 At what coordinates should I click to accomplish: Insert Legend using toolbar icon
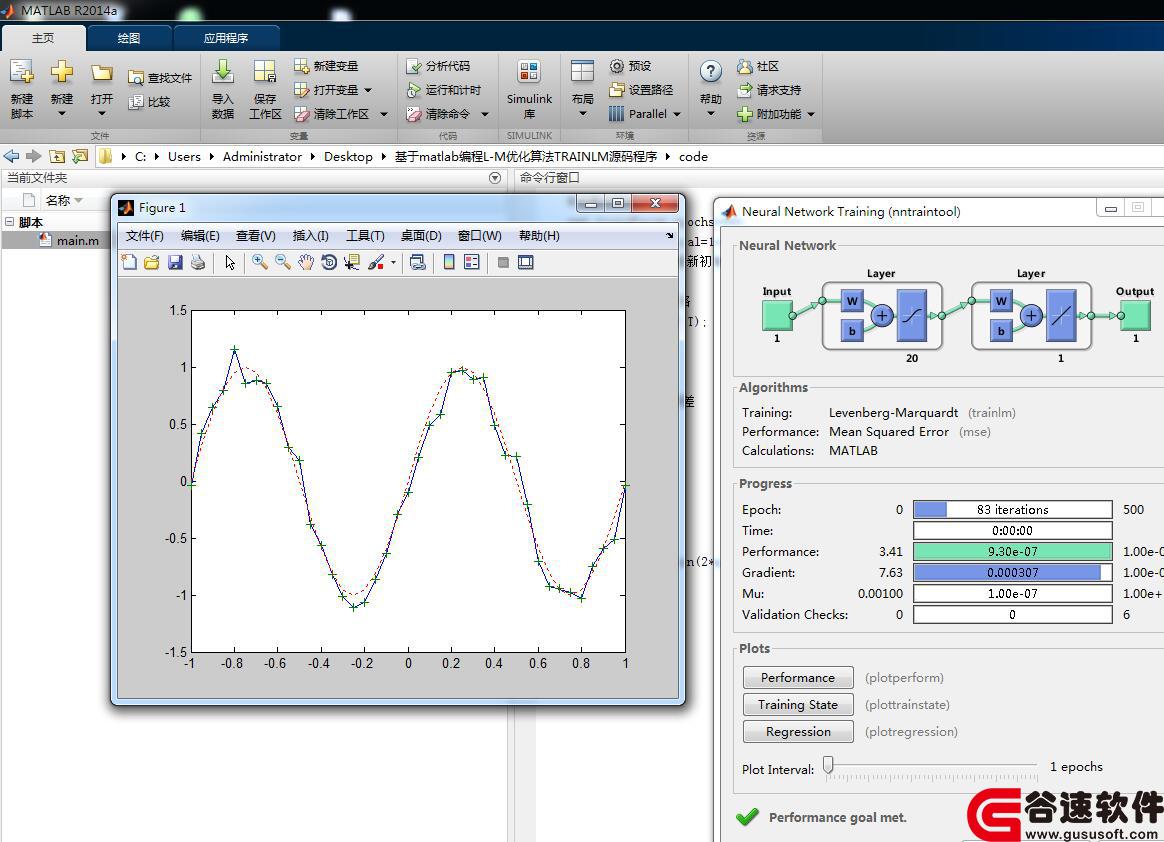pyautogui.click(x=471, y=262)
